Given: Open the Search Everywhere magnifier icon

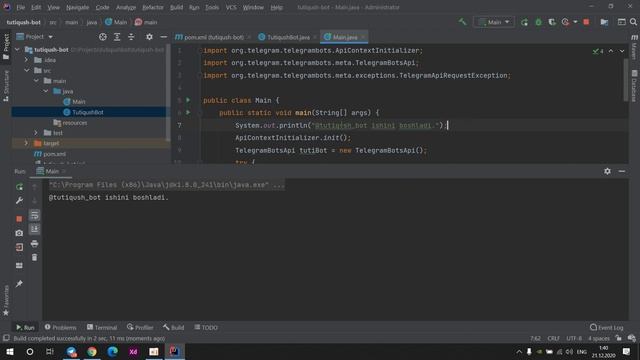Looking at the screenshot, I should [633, 22].
